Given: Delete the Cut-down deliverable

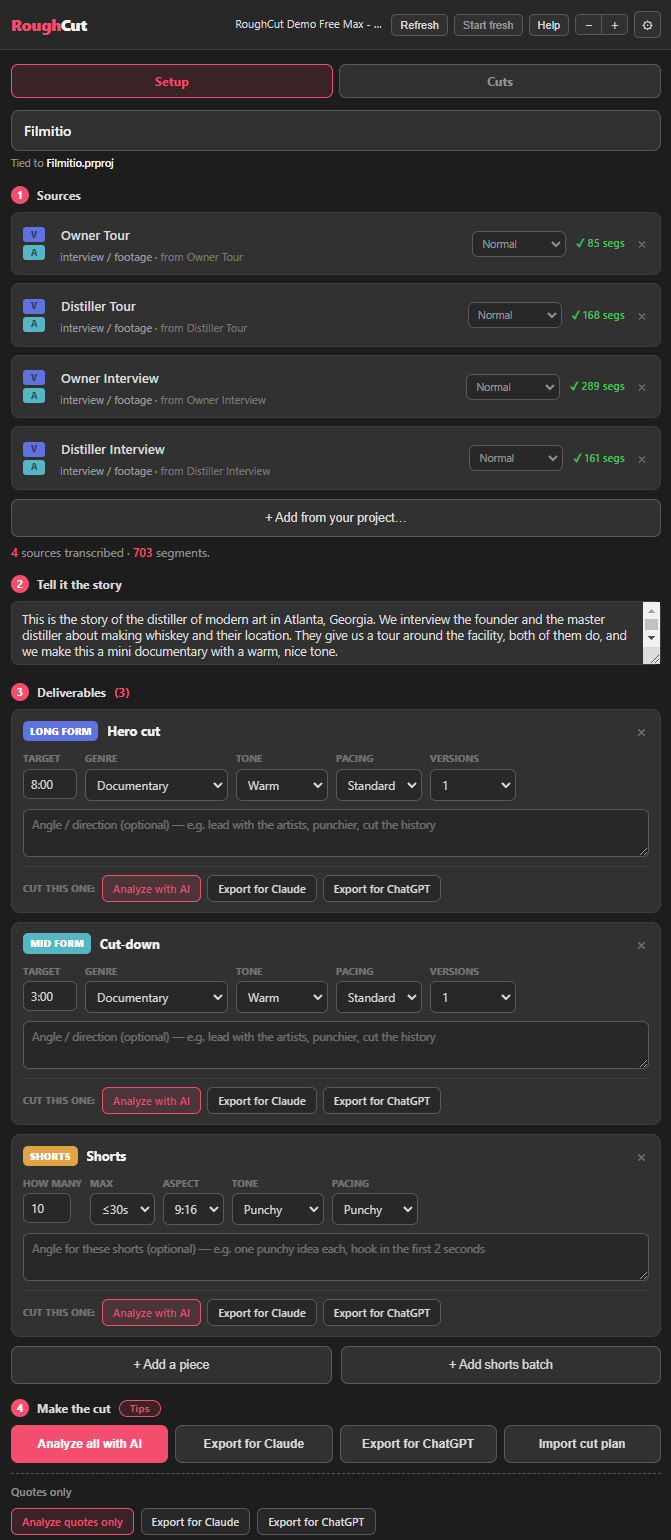Looking at the screenshot, I should 642,945.
